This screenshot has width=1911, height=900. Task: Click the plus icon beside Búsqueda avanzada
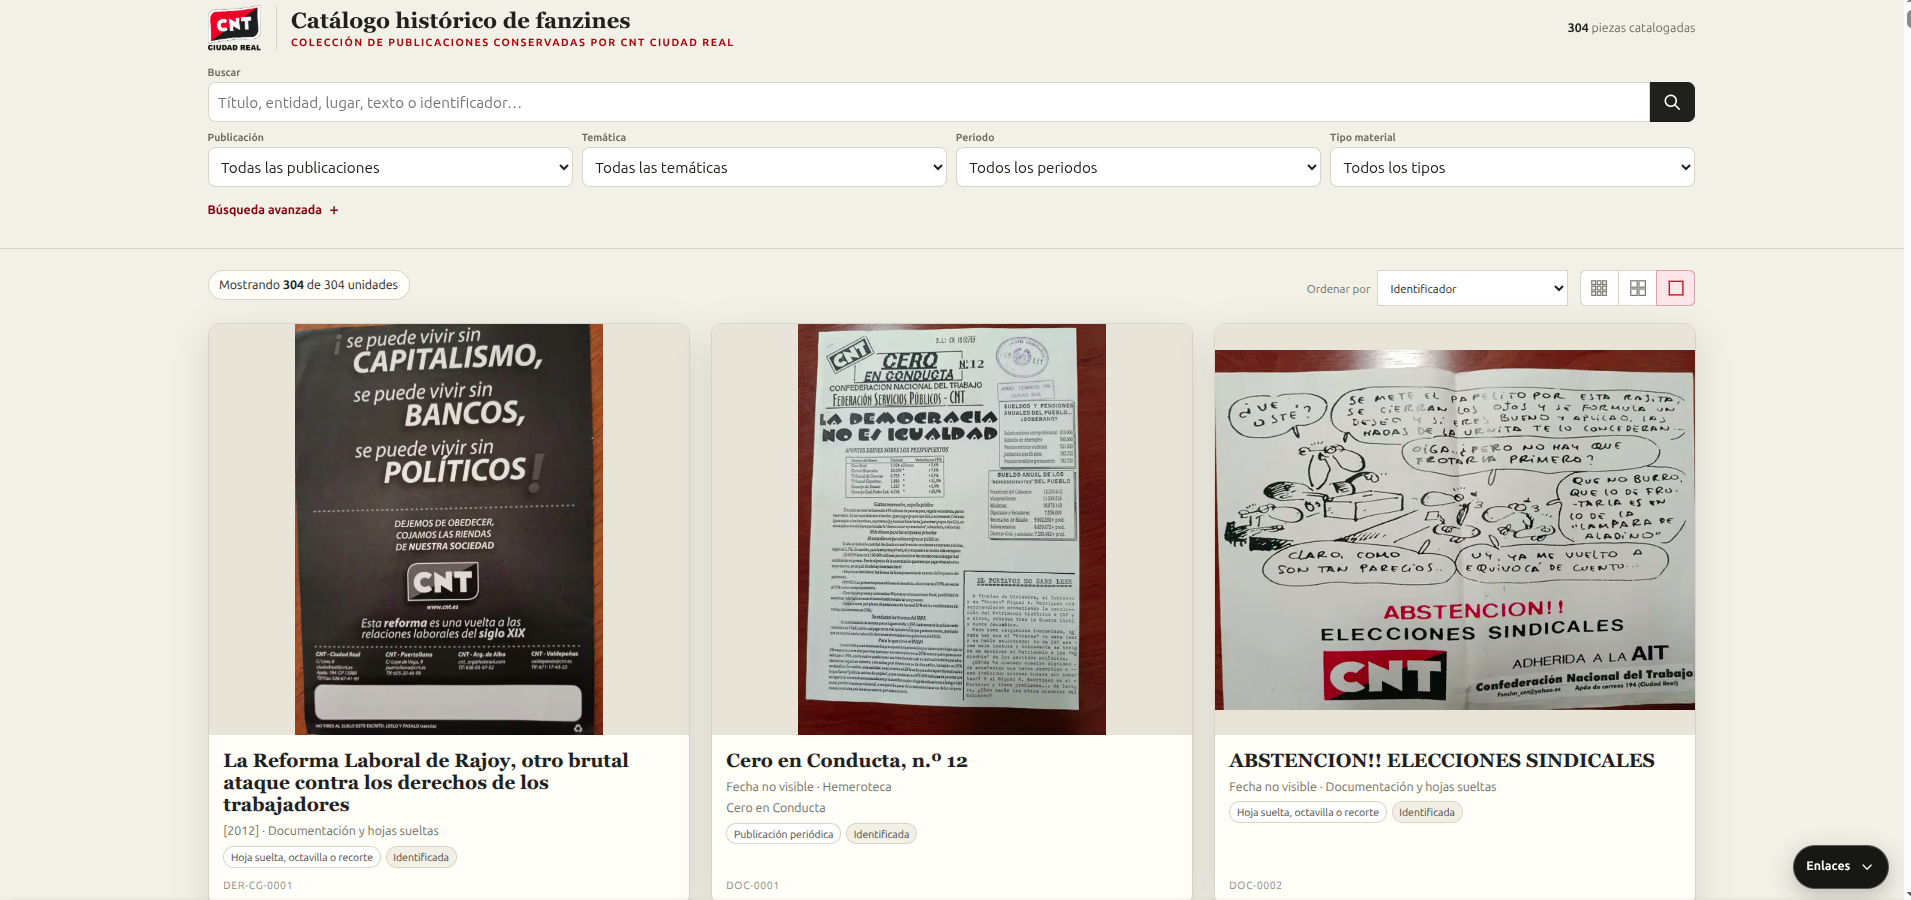334,210
